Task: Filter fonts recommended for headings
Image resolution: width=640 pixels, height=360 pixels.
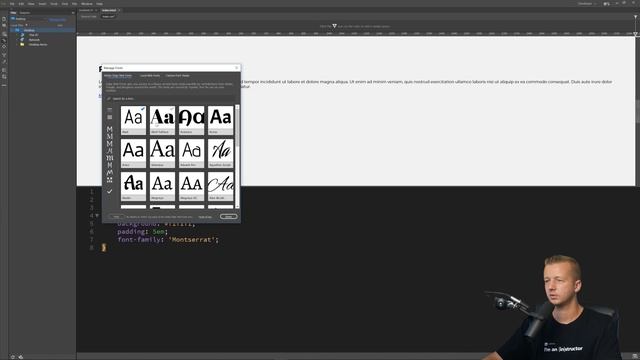Action: click(x=109, y=109)
